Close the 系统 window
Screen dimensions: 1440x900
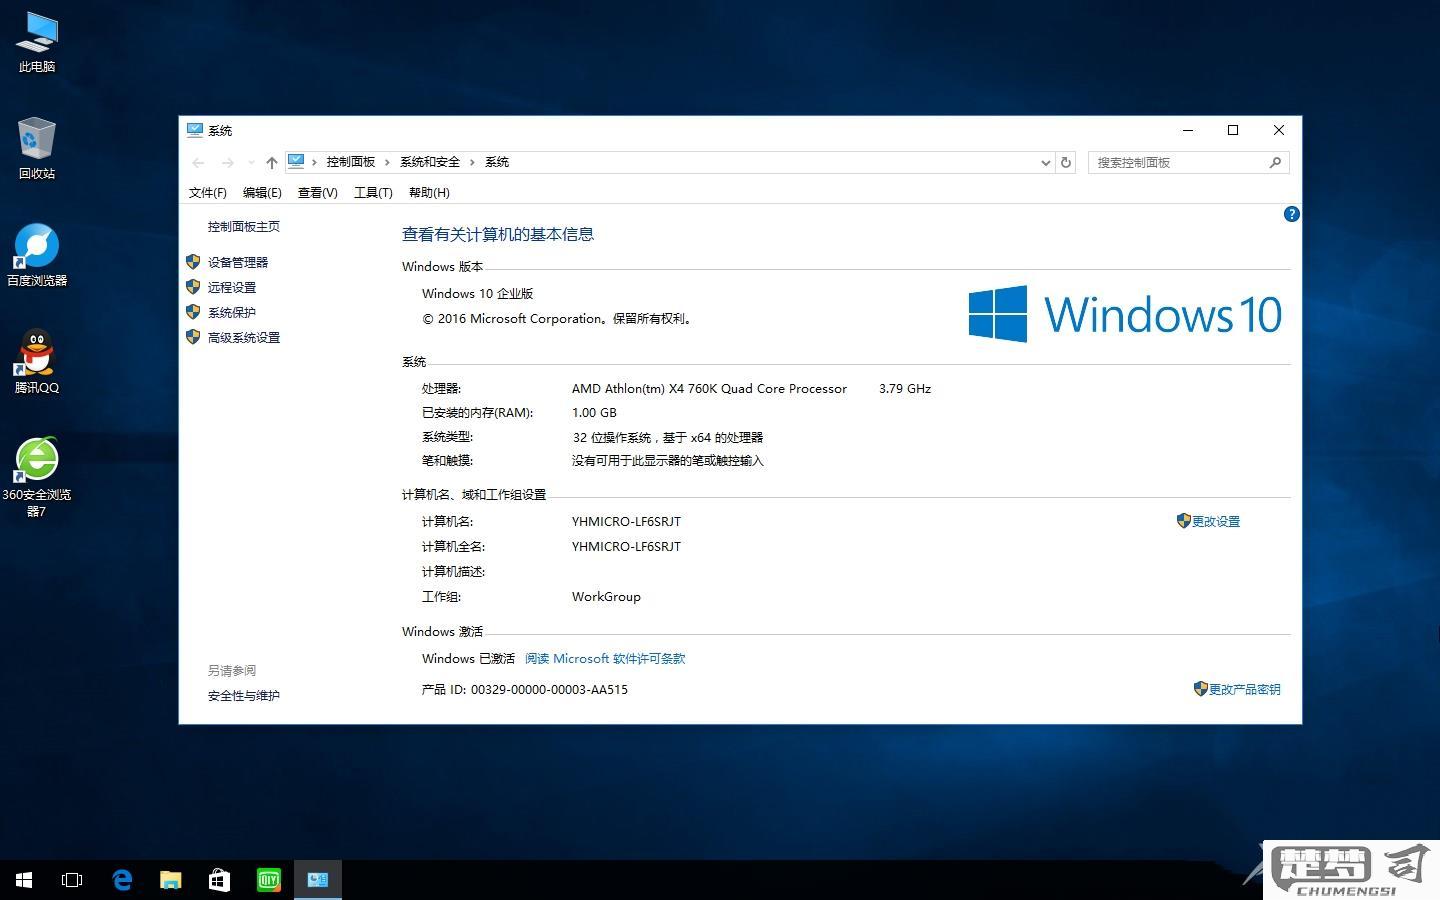(1278, 130)
